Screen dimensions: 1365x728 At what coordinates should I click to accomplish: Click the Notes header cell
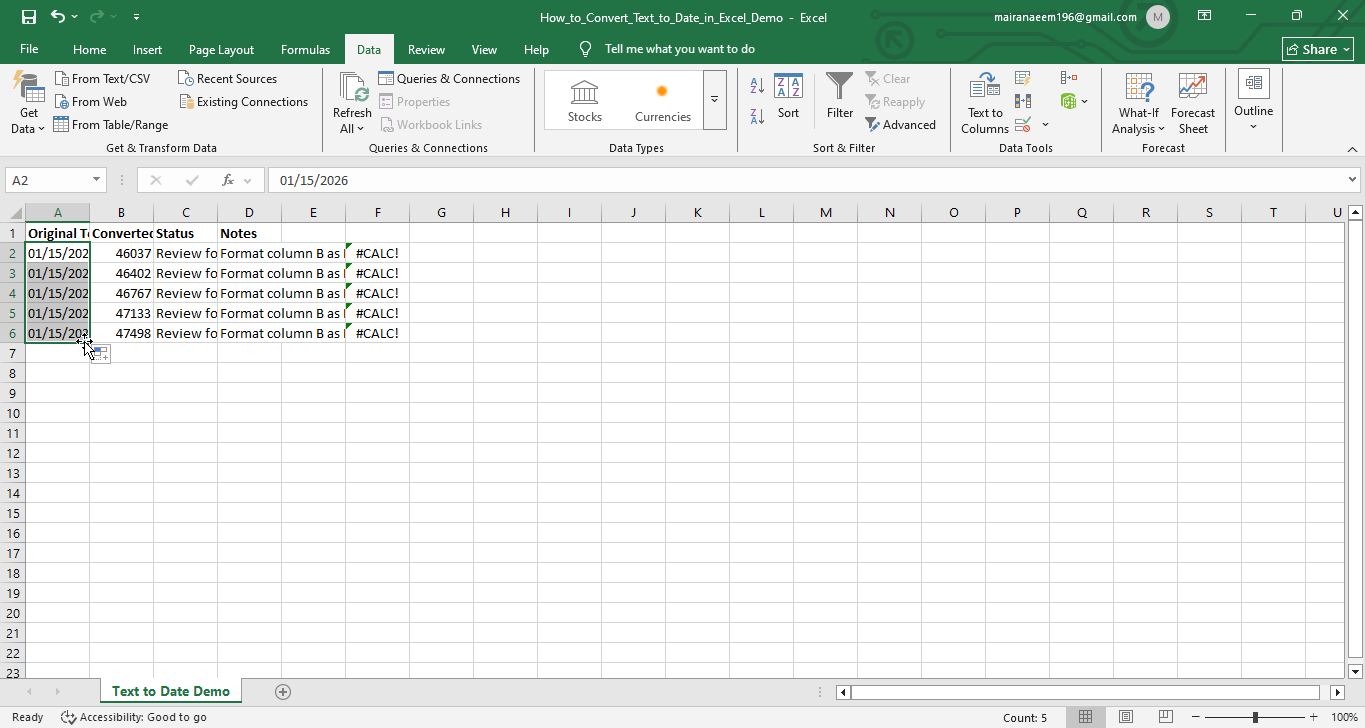coord(249,233)
